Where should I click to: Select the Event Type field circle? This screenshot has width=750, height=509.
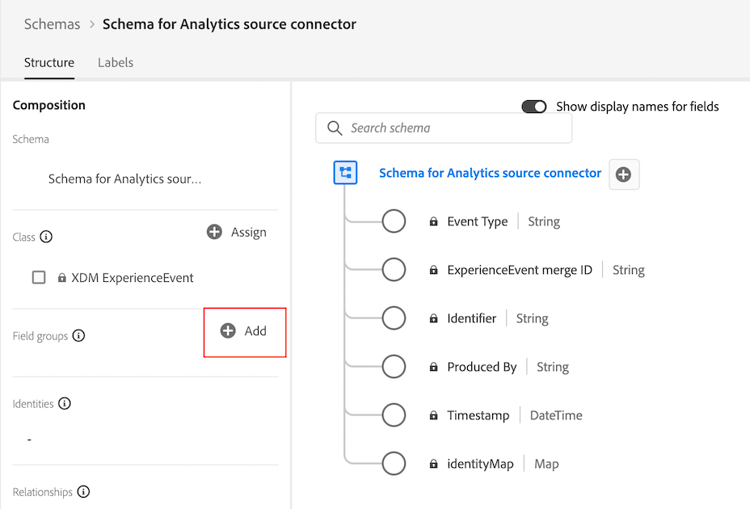tap(394, 221)
